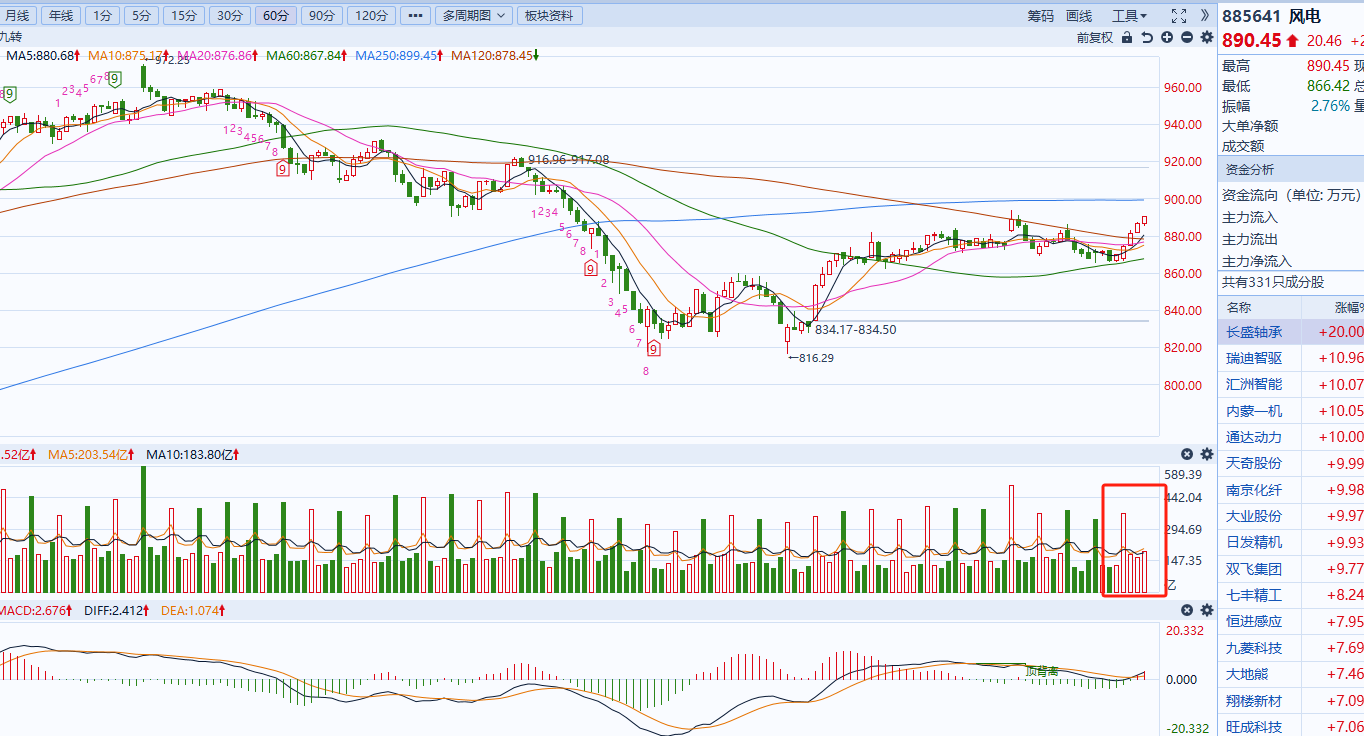Click the MA120:878.45 indicator label
1364x736 pixels.
click(x=495, y=56)
